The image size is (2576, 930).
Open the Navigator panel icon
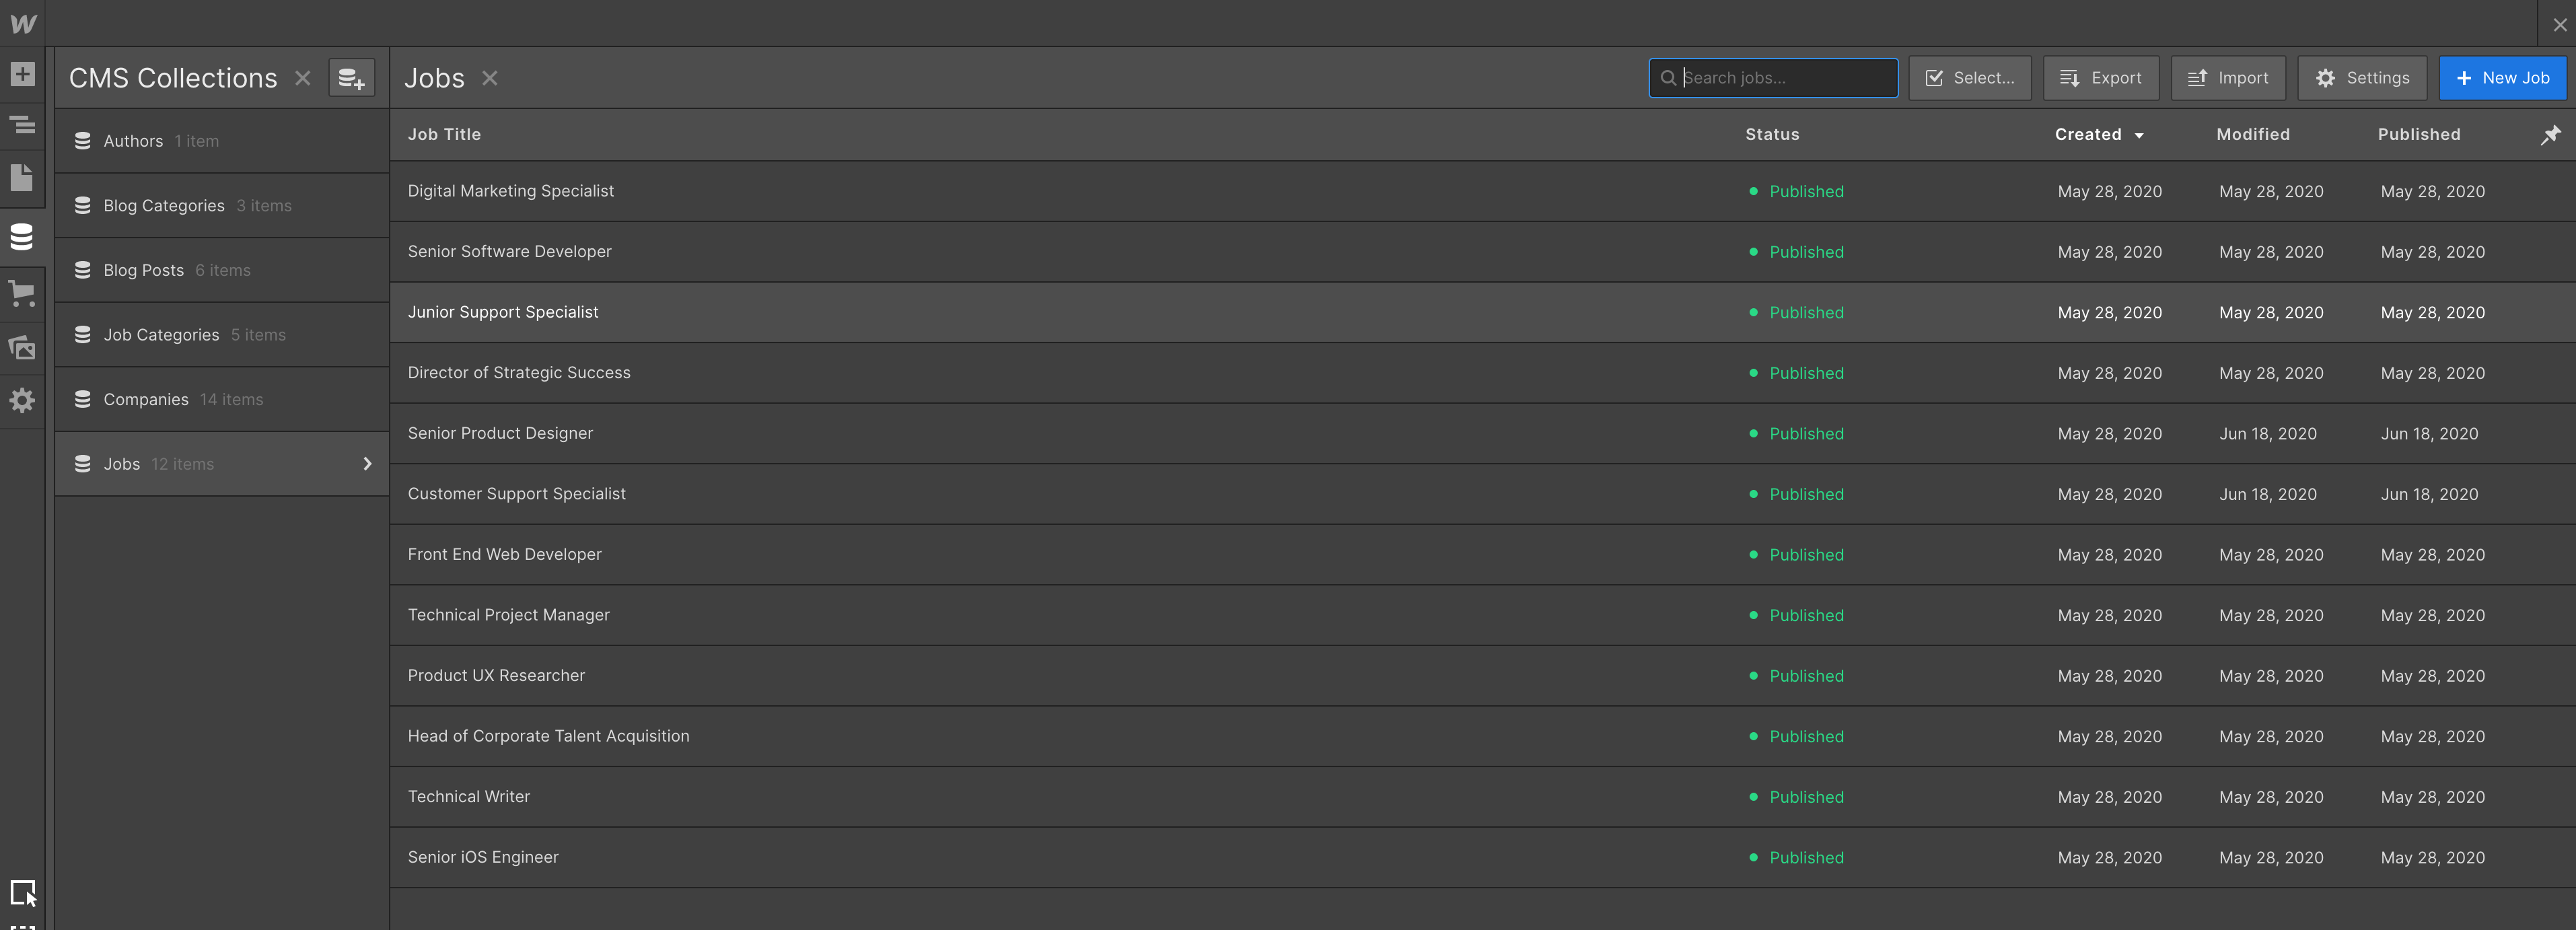click(x=22, y=125)
